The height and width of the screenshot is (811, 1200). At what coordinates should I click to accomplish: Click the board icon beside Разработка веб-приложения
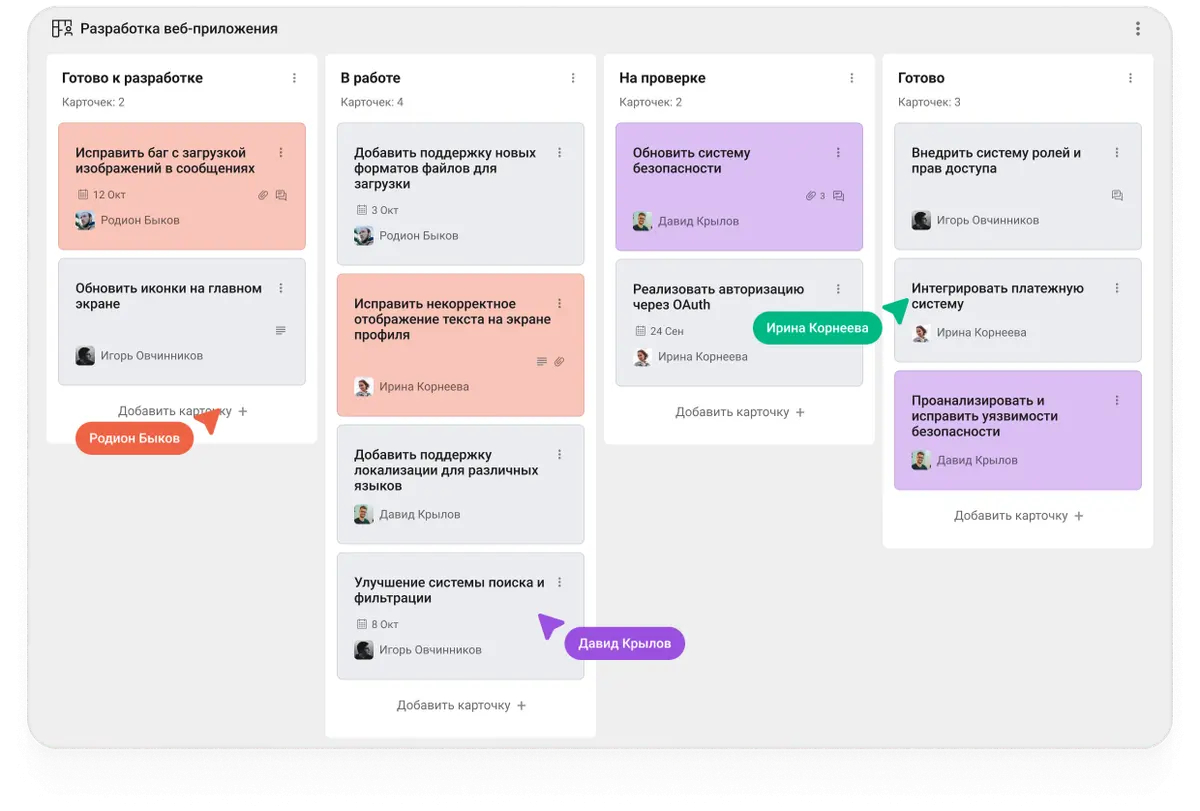pyautogui.click(x=62, y=29)
